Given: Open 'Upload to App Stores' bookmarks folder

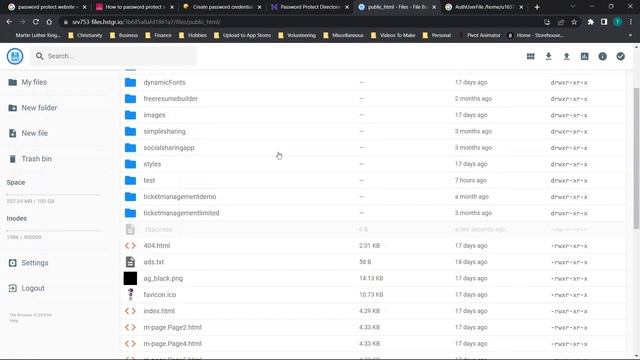Looking at the screenshot, I should pyautogui.click(x=242, y=36).
